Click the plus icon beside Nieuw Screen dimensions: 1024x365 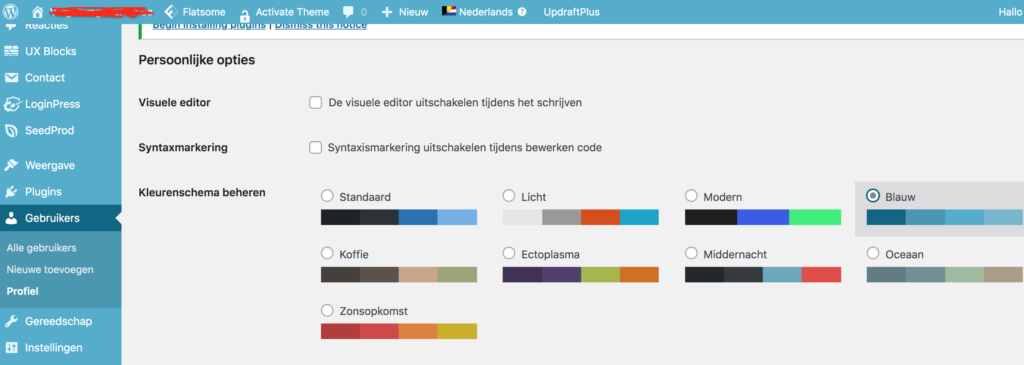(387, 12)
